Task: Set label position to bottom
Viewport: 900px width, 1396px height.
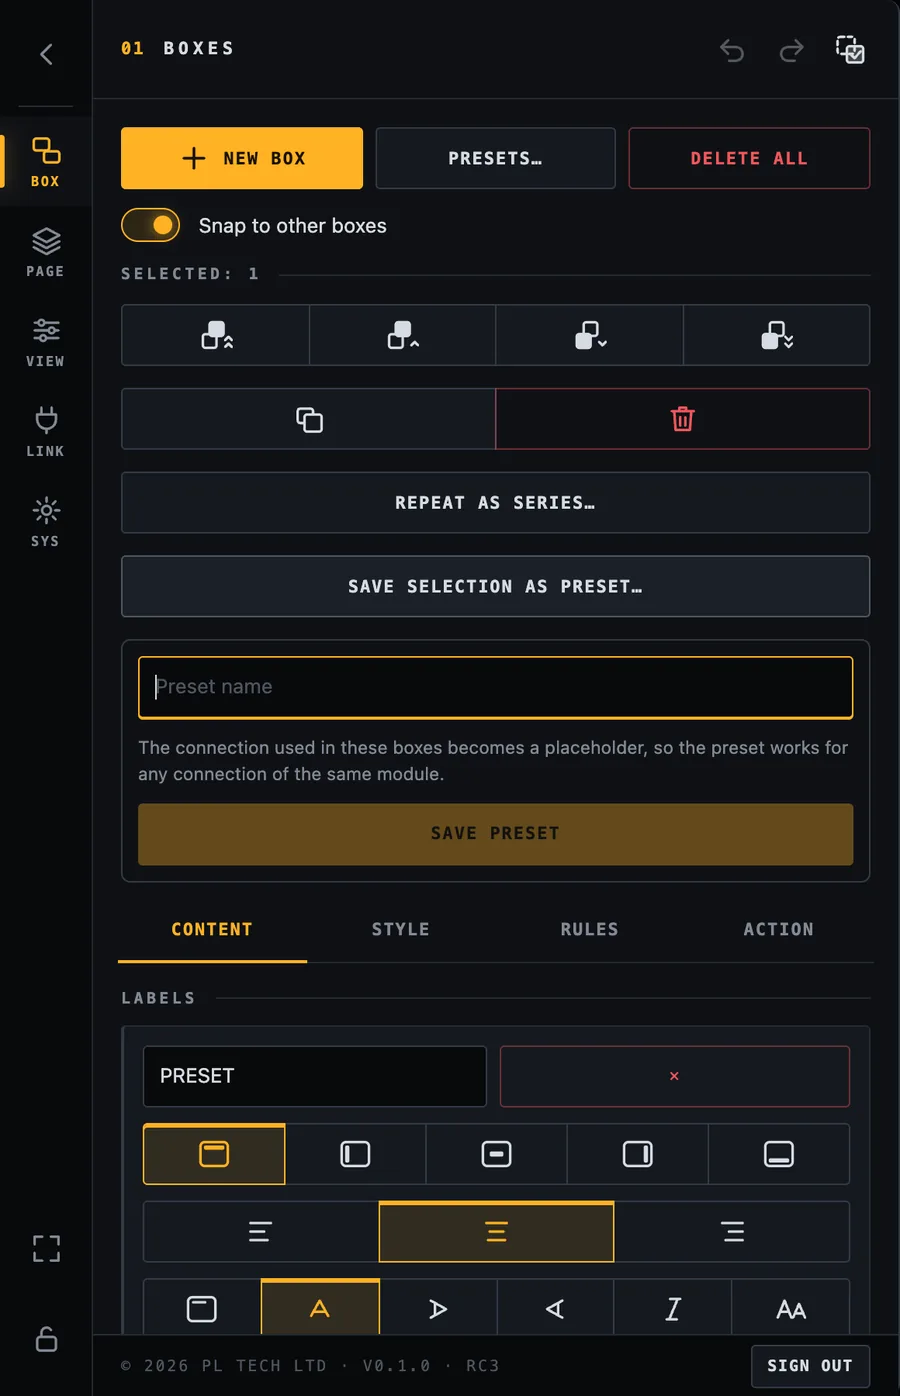Action: (779, 1154)
